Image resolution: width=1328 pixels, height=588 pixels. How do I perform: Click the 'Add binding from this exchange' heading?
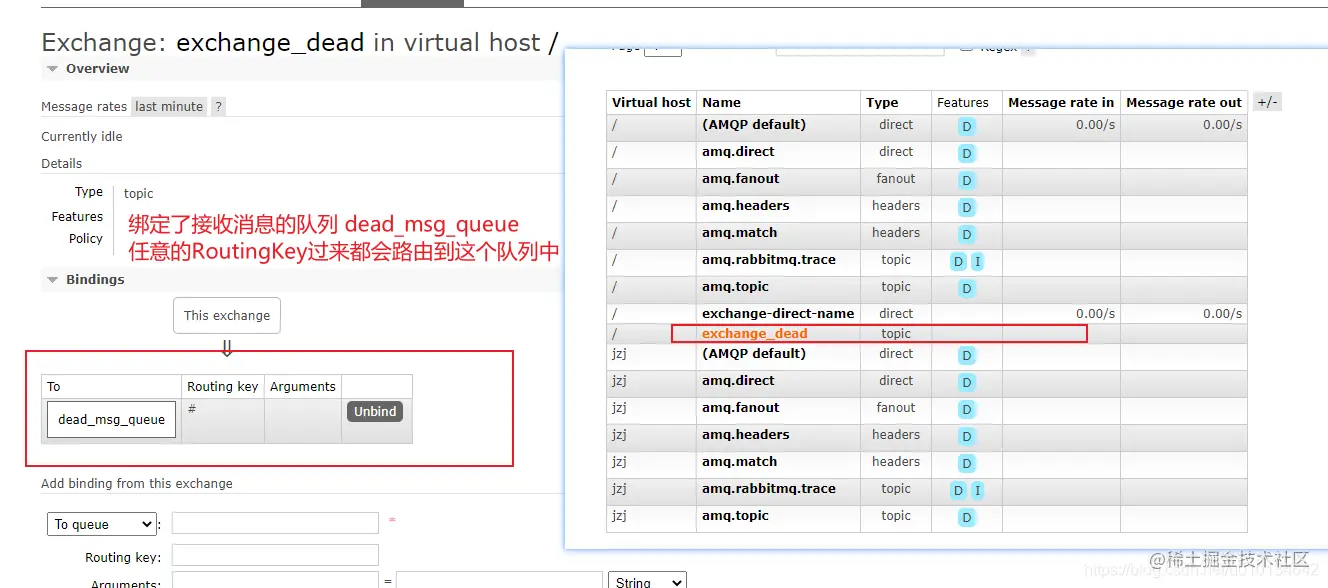tap(137, 484)
